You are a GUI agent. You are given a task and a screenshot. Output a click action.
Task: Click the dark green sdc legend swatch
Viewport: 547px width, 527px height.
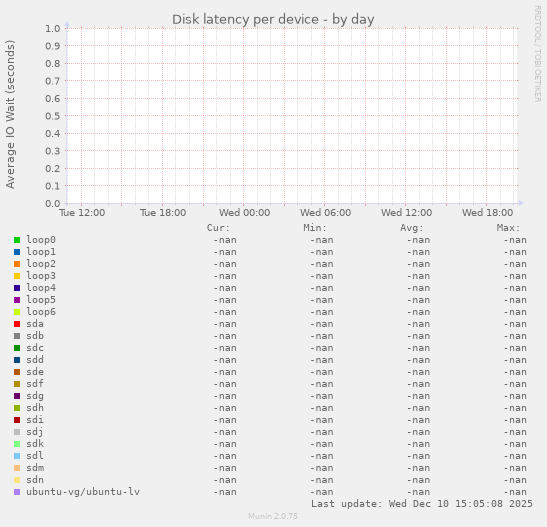point(17,348)
